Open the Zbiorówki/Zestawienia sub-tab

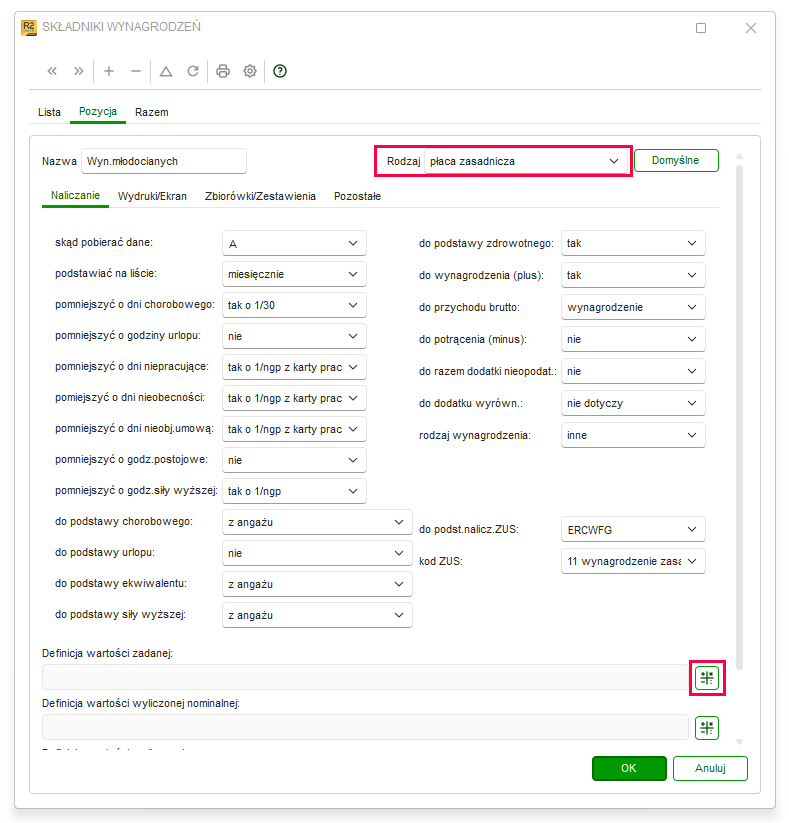260,196
